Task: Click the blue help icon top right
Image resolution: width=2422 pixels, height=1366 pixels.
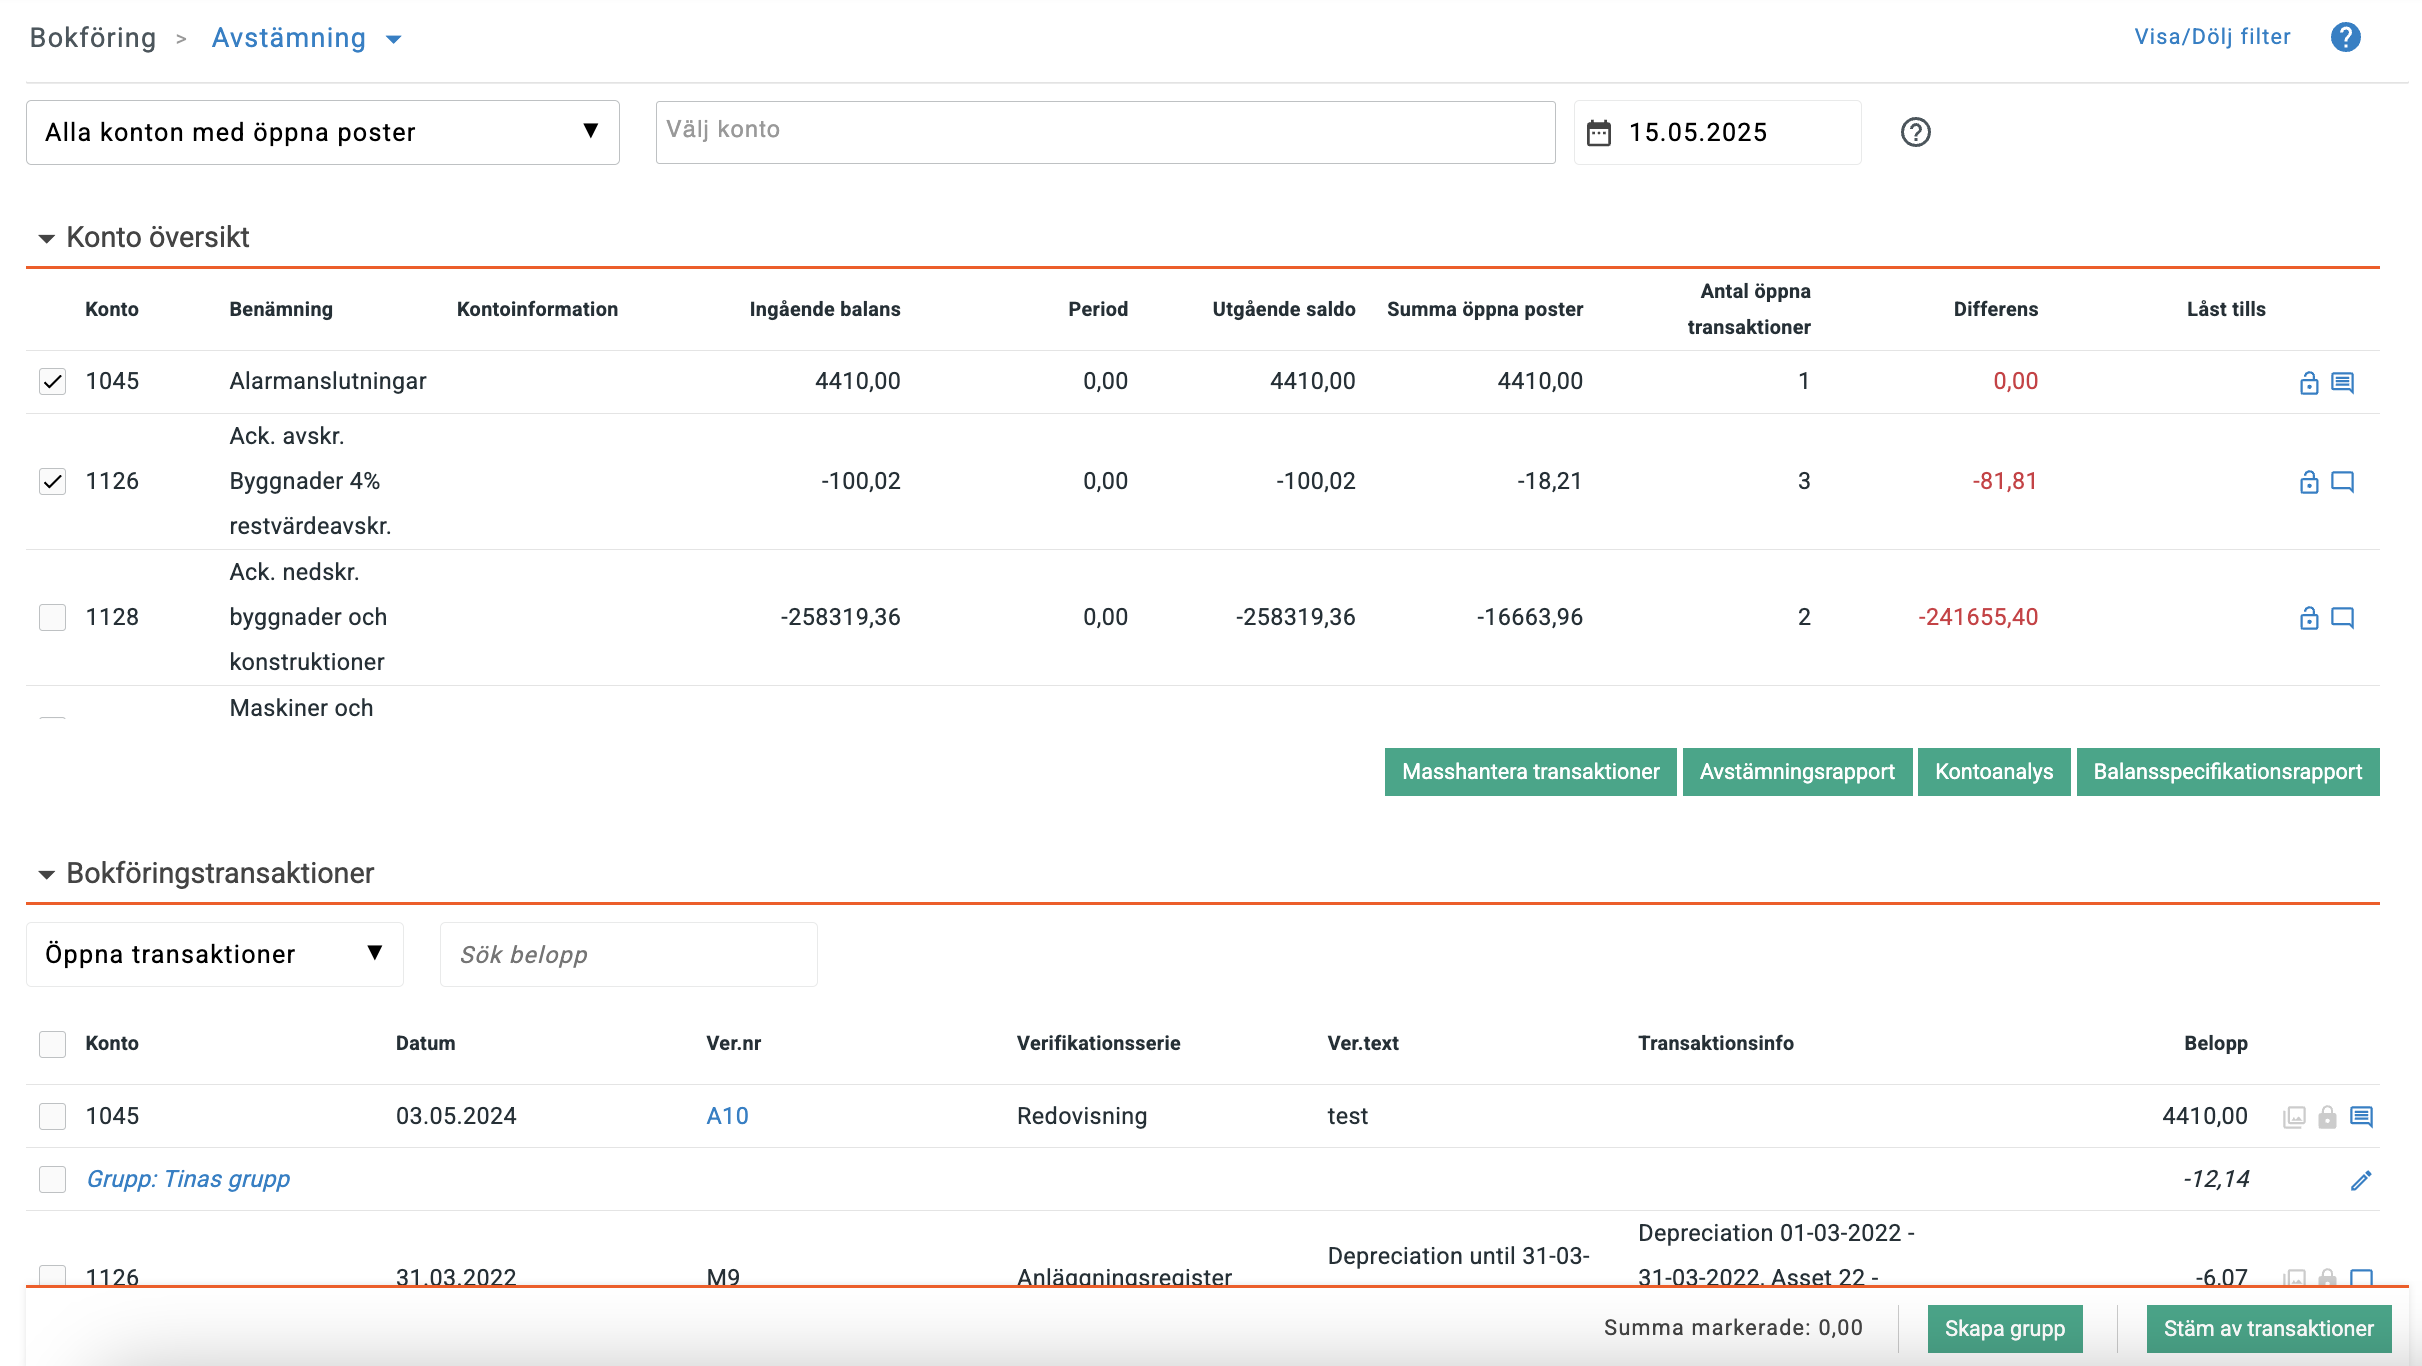Action: [x=2345, y=38]
